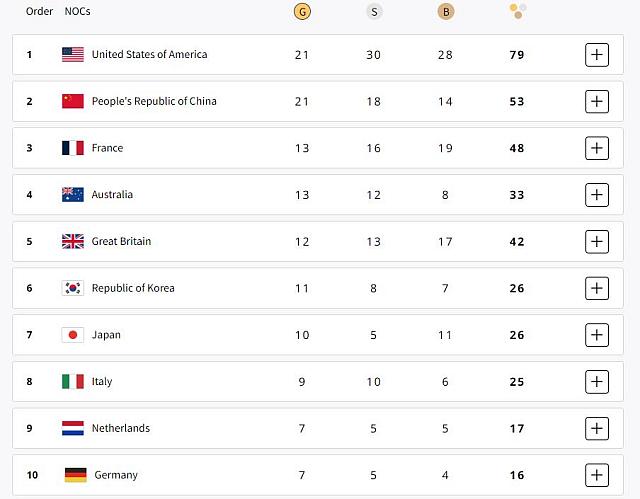Sort by the Order column header
This screenshot has height=499, width=640.
click(39, 11)
